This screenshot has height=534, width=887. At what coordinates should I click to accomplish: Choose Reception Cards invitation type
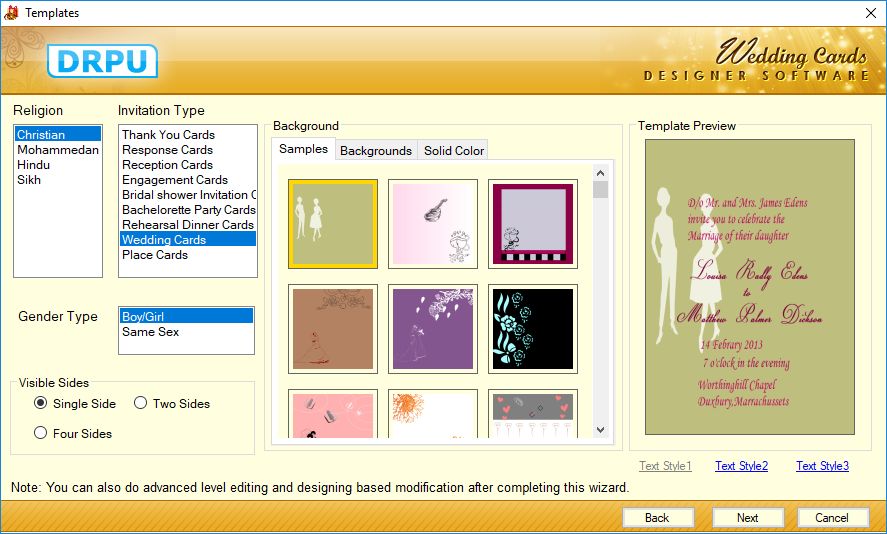(x=188, y=165)
